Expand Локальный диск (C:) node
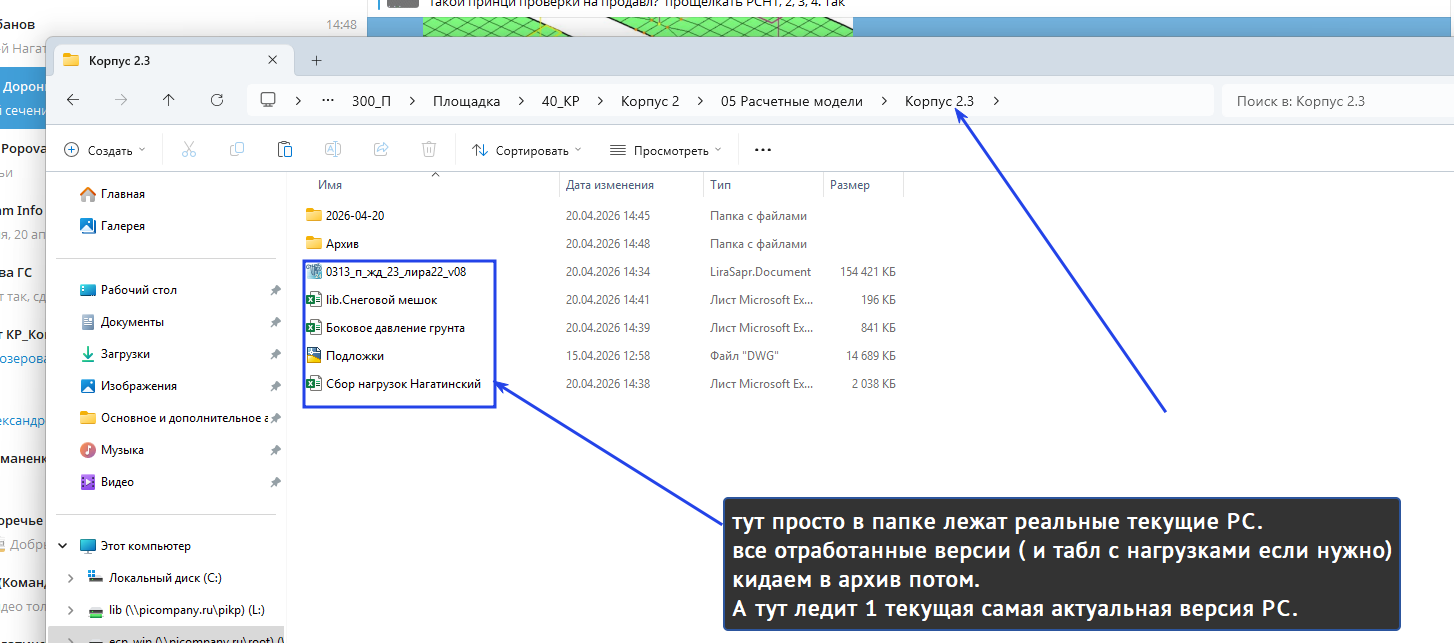The height and width of the screenshot is (643, 1454). pyautogui.click(x=70, y=578)
